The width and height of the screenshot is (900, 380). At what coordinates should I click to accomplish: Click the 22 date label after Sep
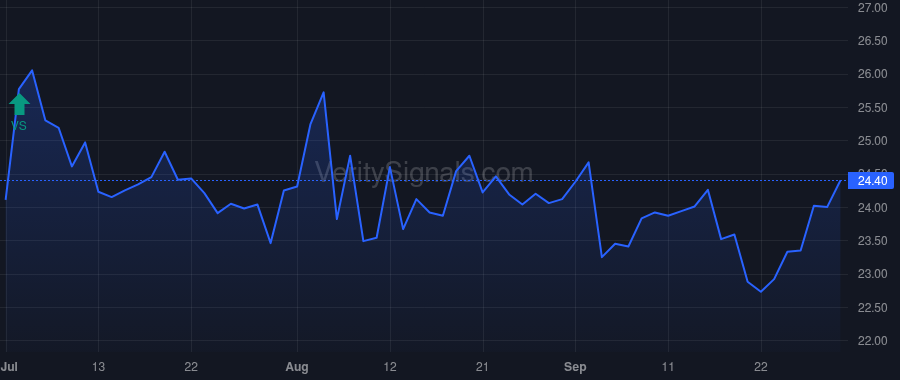tap(761, 367)
